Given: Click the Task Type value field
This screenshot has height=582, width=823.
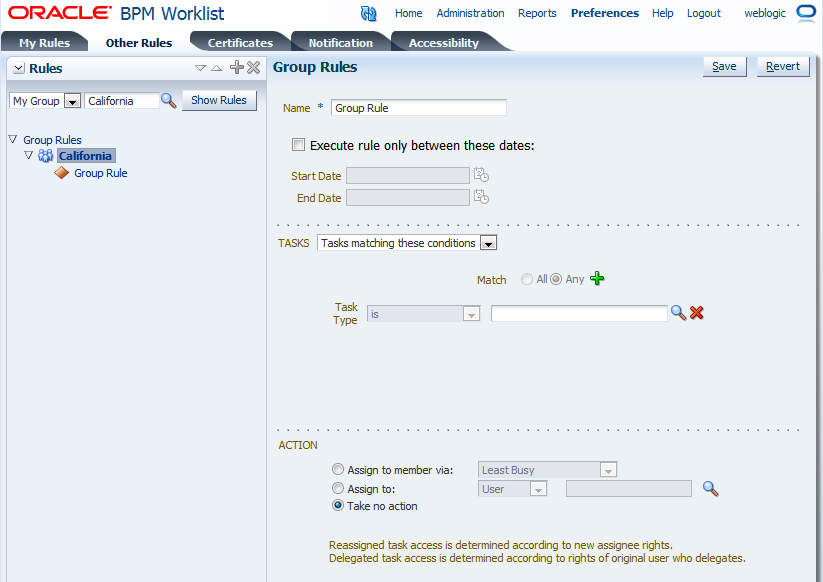Looking at the screenshot, I should point(579,313).
